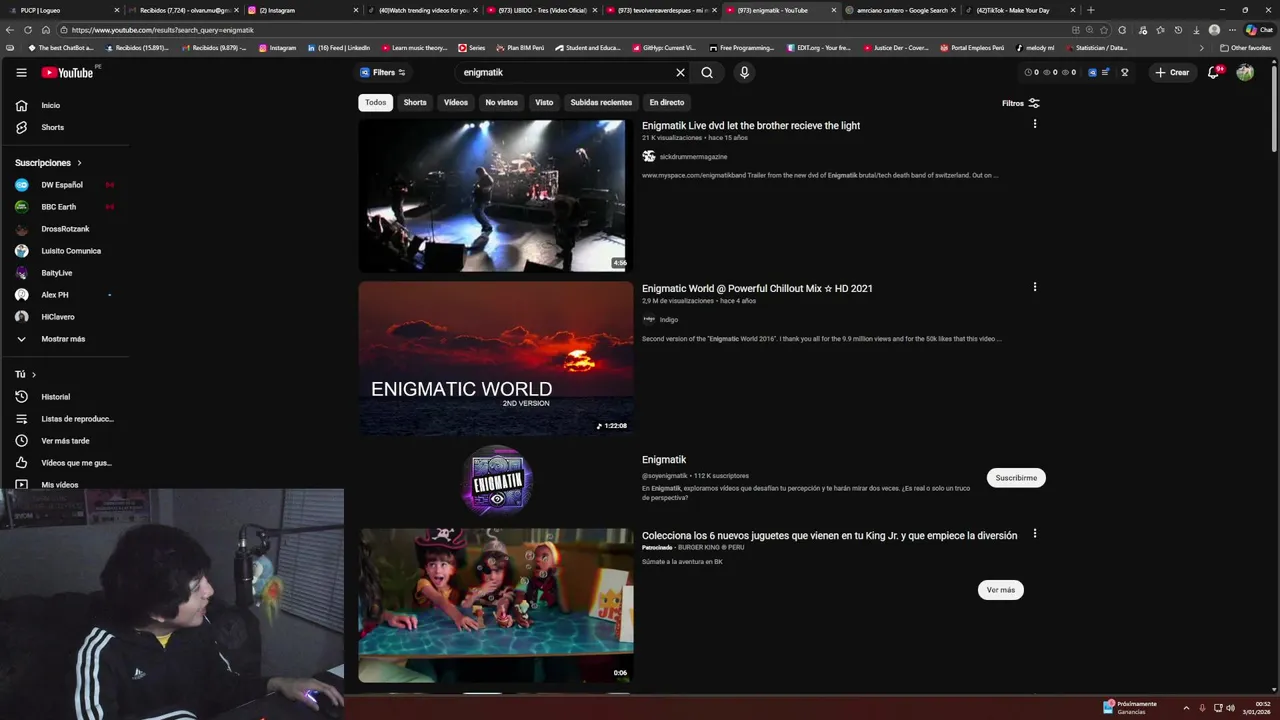The width and height of the screenshot is (1280, 720).
Task: Select the Subidas recientes chip
Action: point(601,102)
